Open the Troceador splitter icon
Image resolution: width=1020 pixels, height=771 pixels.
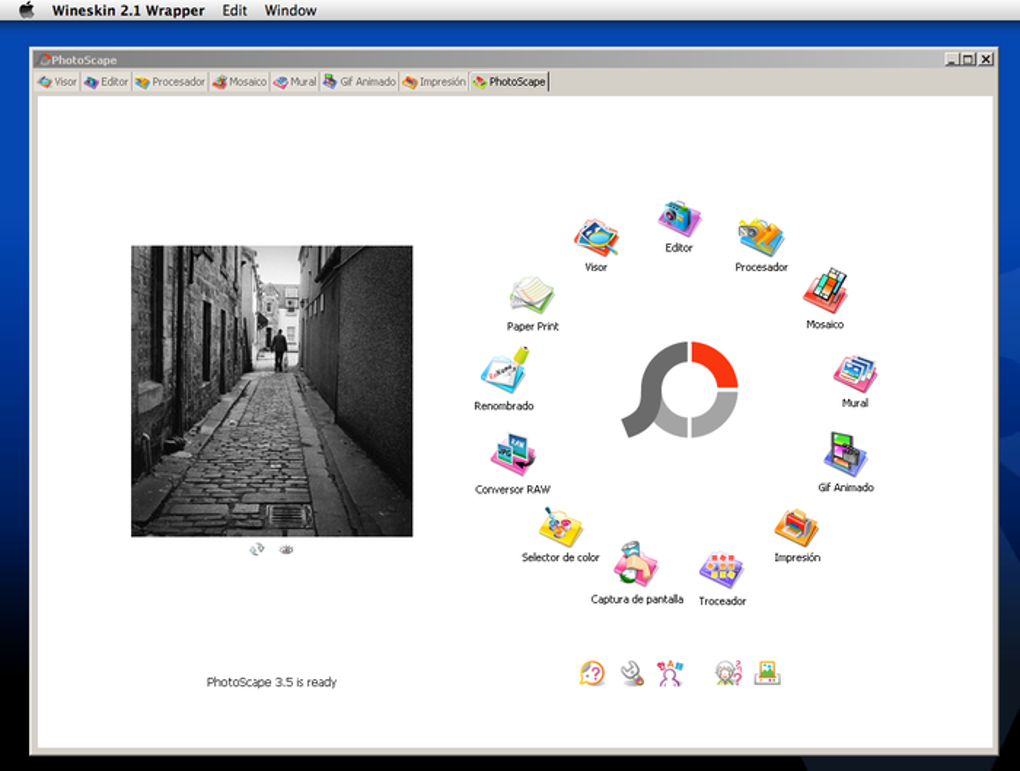click(721, 571)
